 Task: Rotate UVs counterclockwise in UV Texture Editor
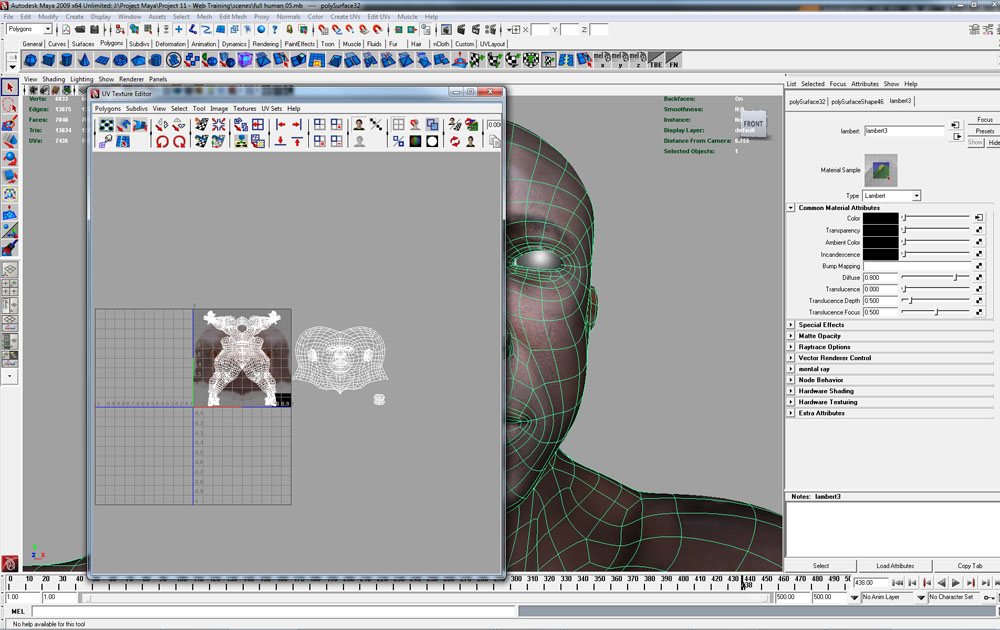[162, 141]
